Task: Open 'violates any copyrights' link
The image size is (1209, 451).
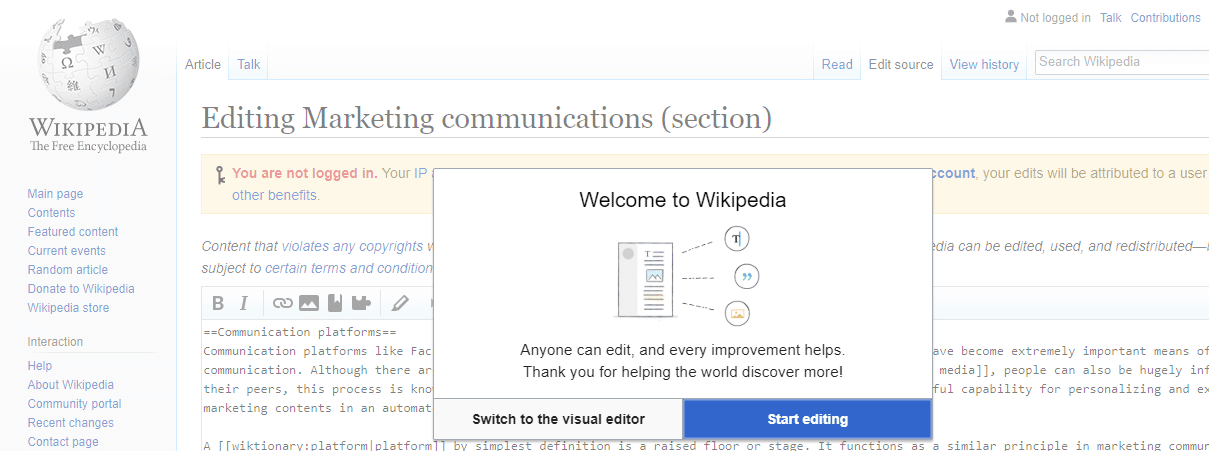Action: (x=352, y=246)
